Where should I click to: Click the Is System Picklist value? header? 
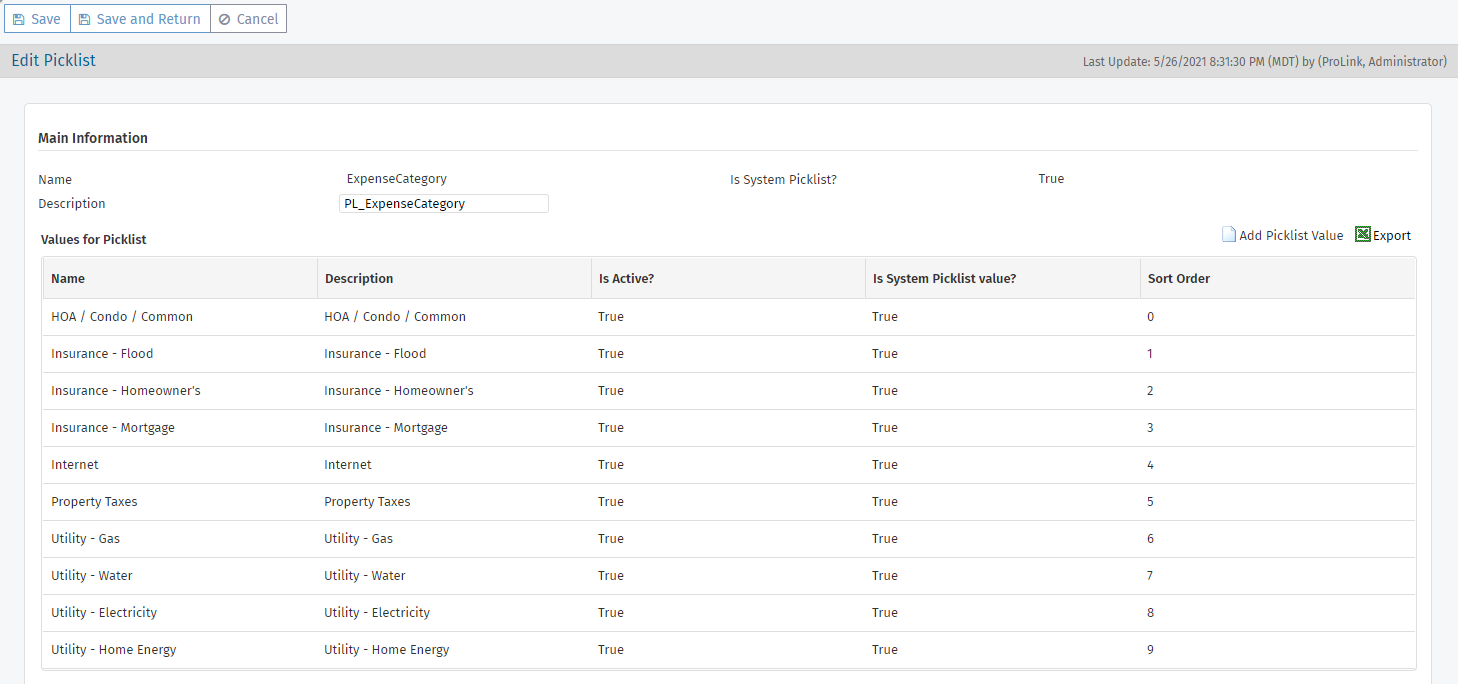coord(944,279)
